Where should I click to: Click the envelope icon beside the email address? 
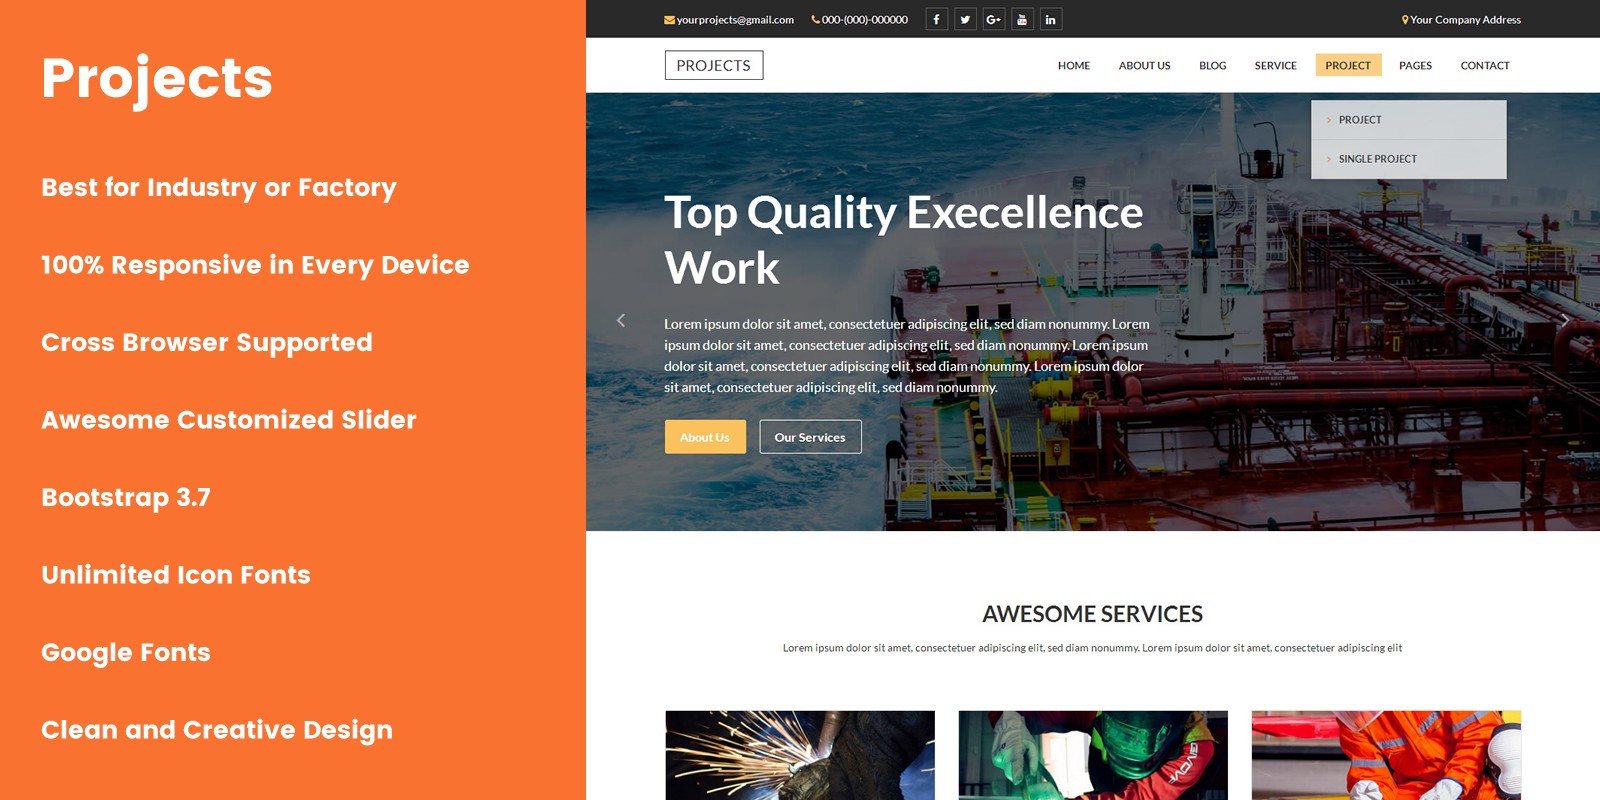coord(669,20)
